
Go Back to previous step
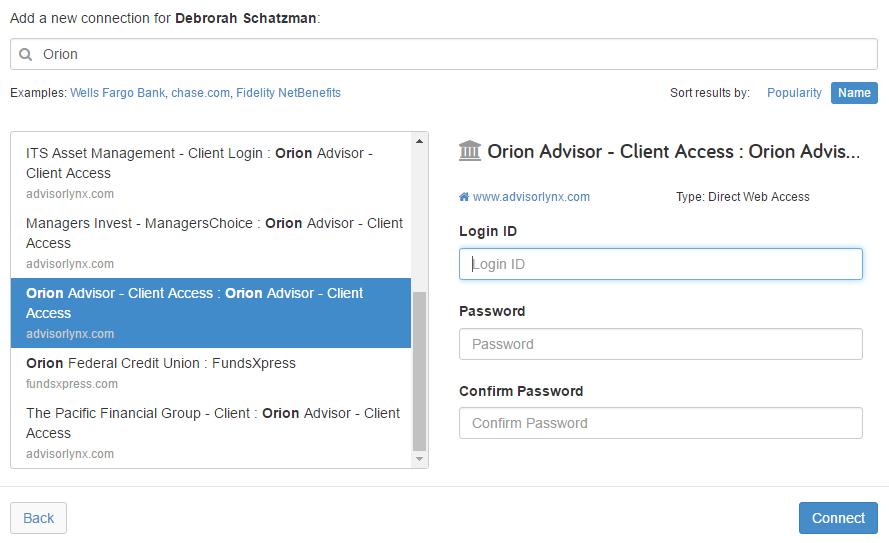point(39,518)
